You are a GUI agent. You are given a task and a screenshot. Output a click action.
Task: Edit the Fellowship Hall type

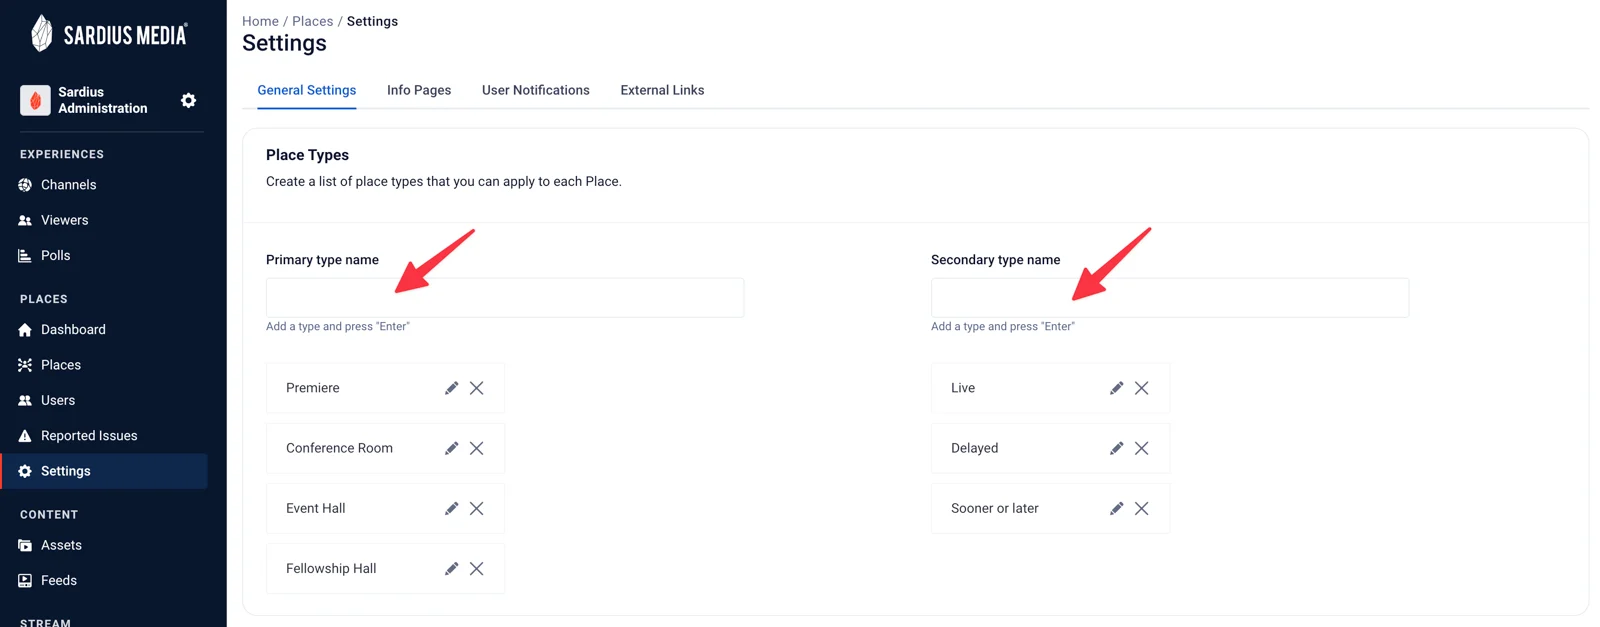click(x=451, y=568)
